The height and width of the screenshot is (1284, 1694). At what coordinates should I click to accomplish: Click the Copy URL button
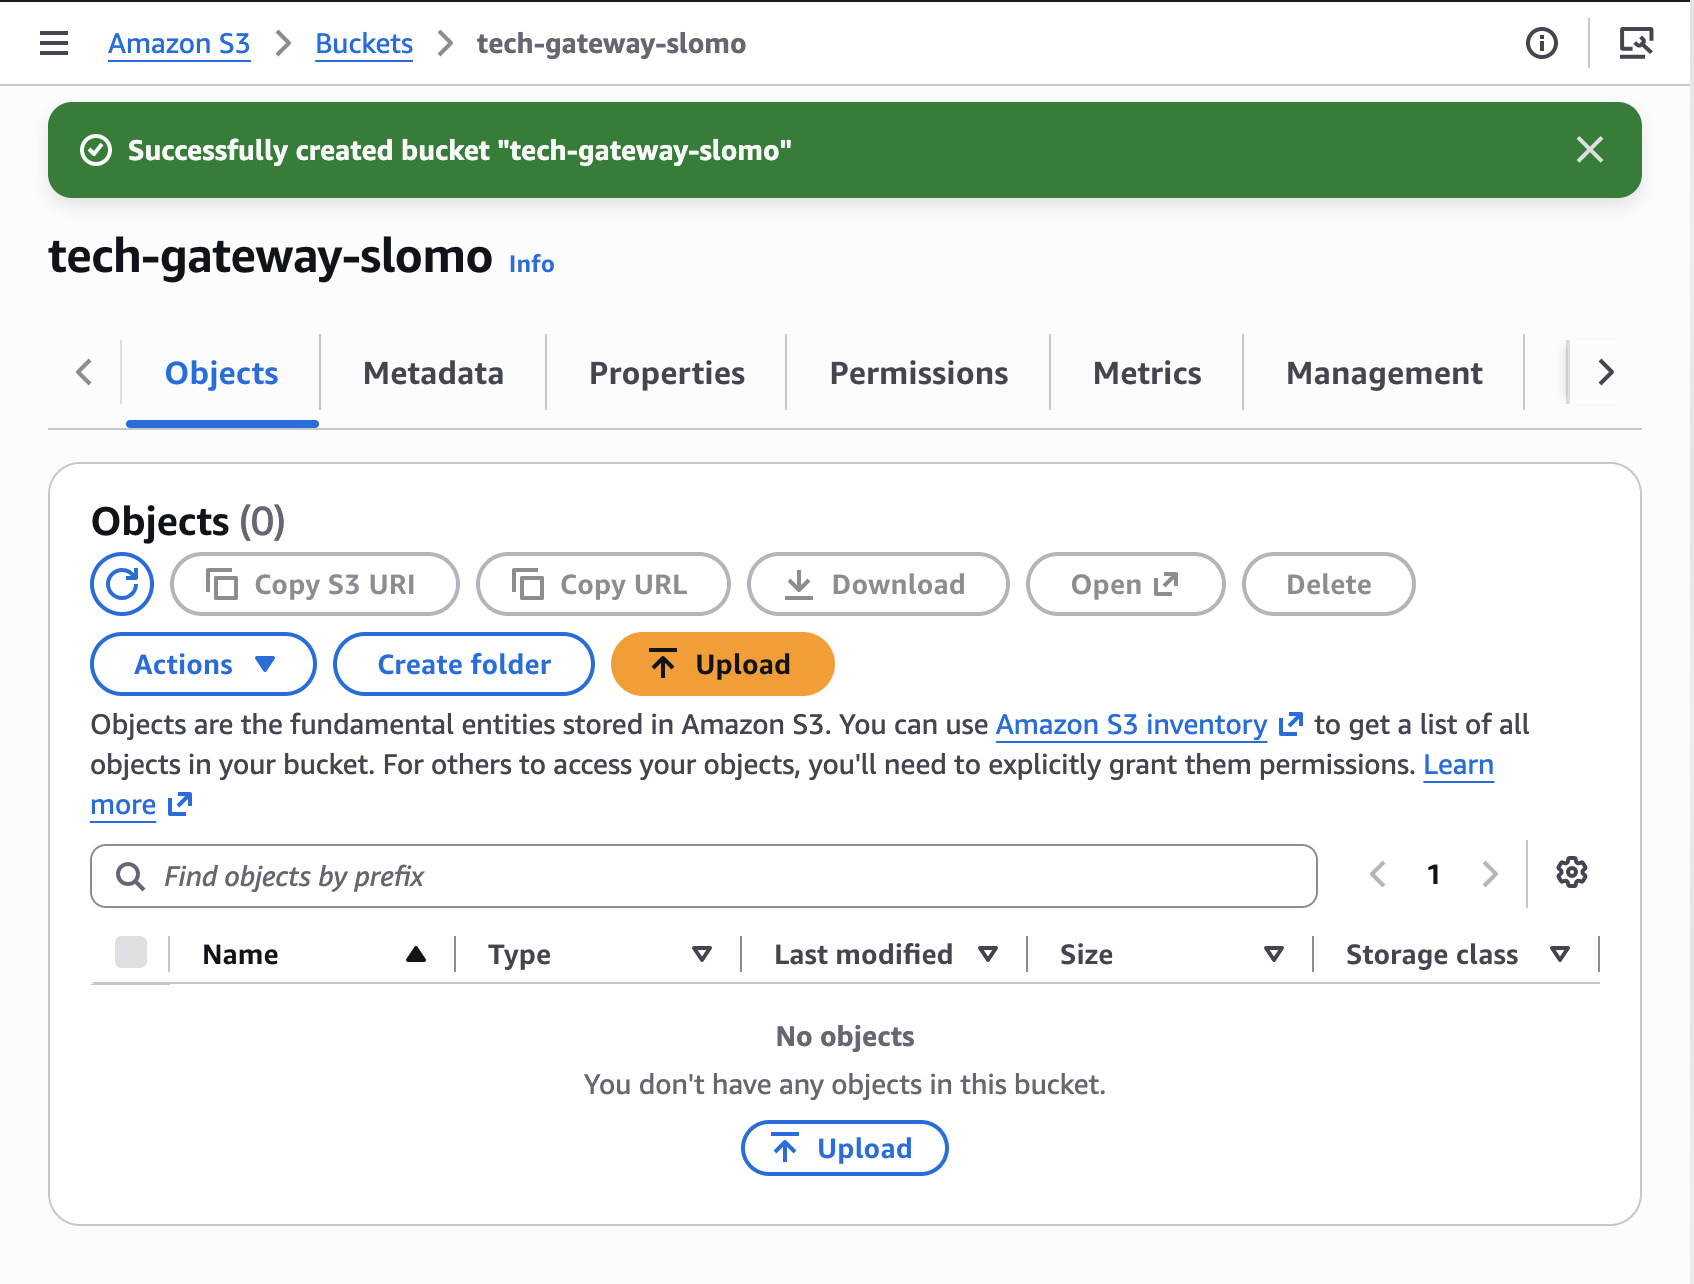[603, 584]
